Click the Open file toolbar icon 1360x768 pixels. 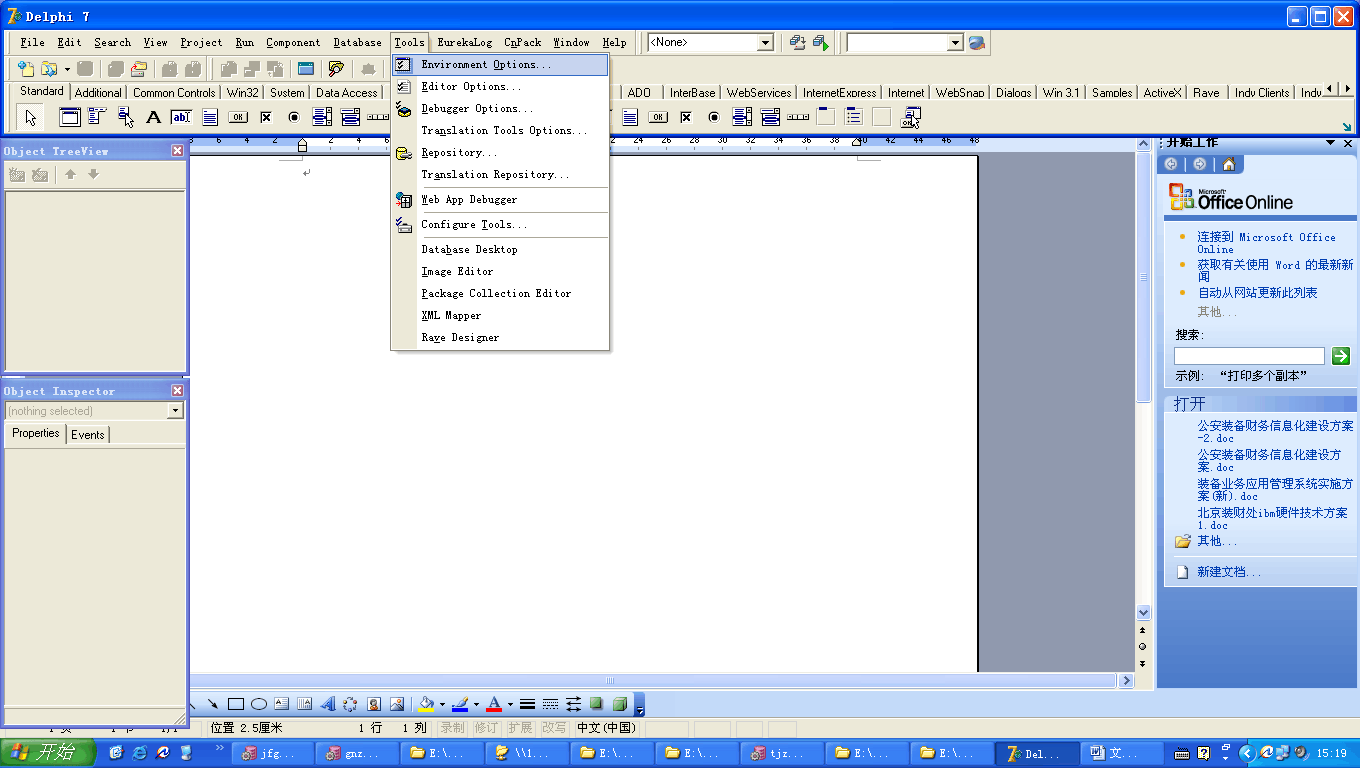pos(48,69)
